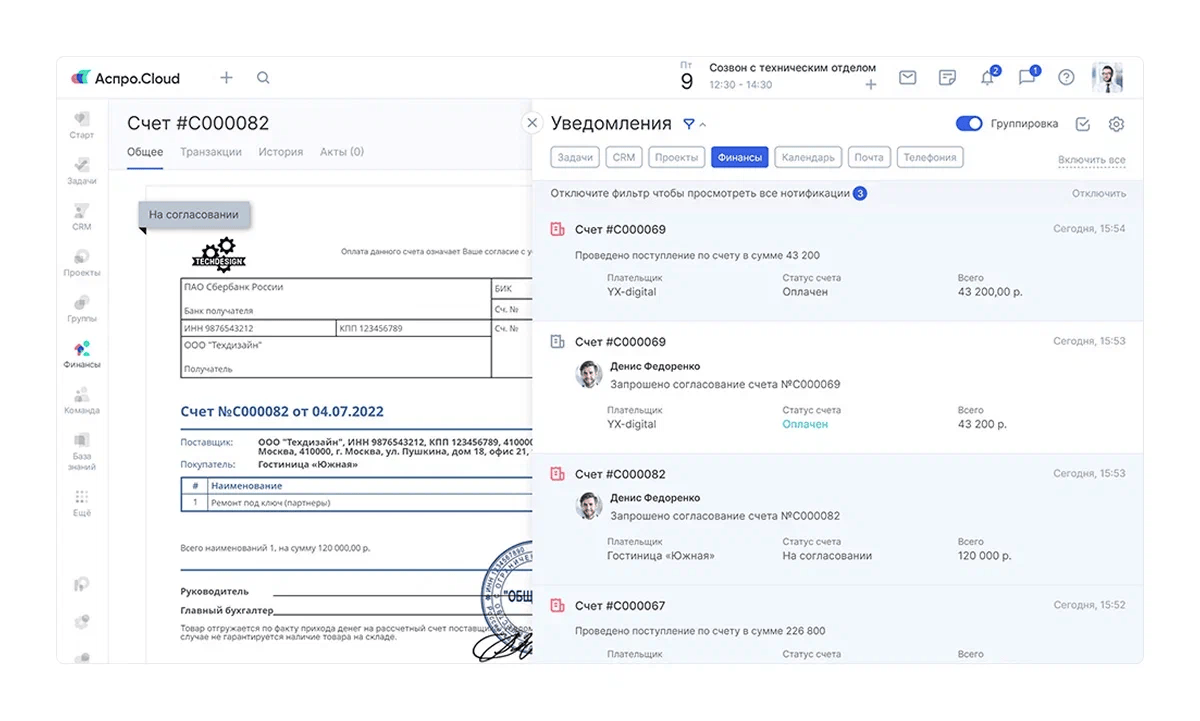Click the plus create button in header
This screenshot has height=721, width=1200.
pos(226,78)
